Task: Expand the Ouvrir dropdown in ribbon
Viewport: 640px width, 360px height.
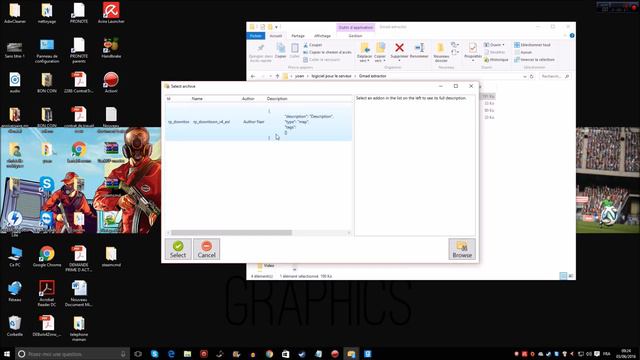Action: click(494, 45)
